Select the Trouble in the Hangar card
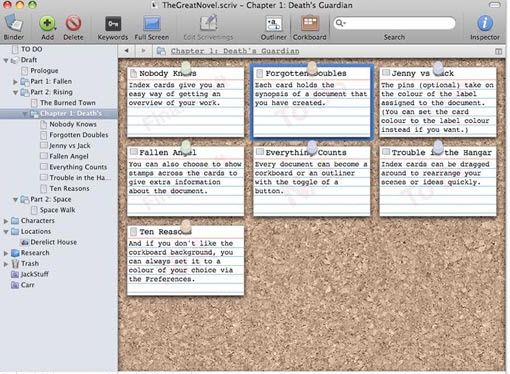Image resolution: width=510 pixels, height=374 pixels. [438, 181]
